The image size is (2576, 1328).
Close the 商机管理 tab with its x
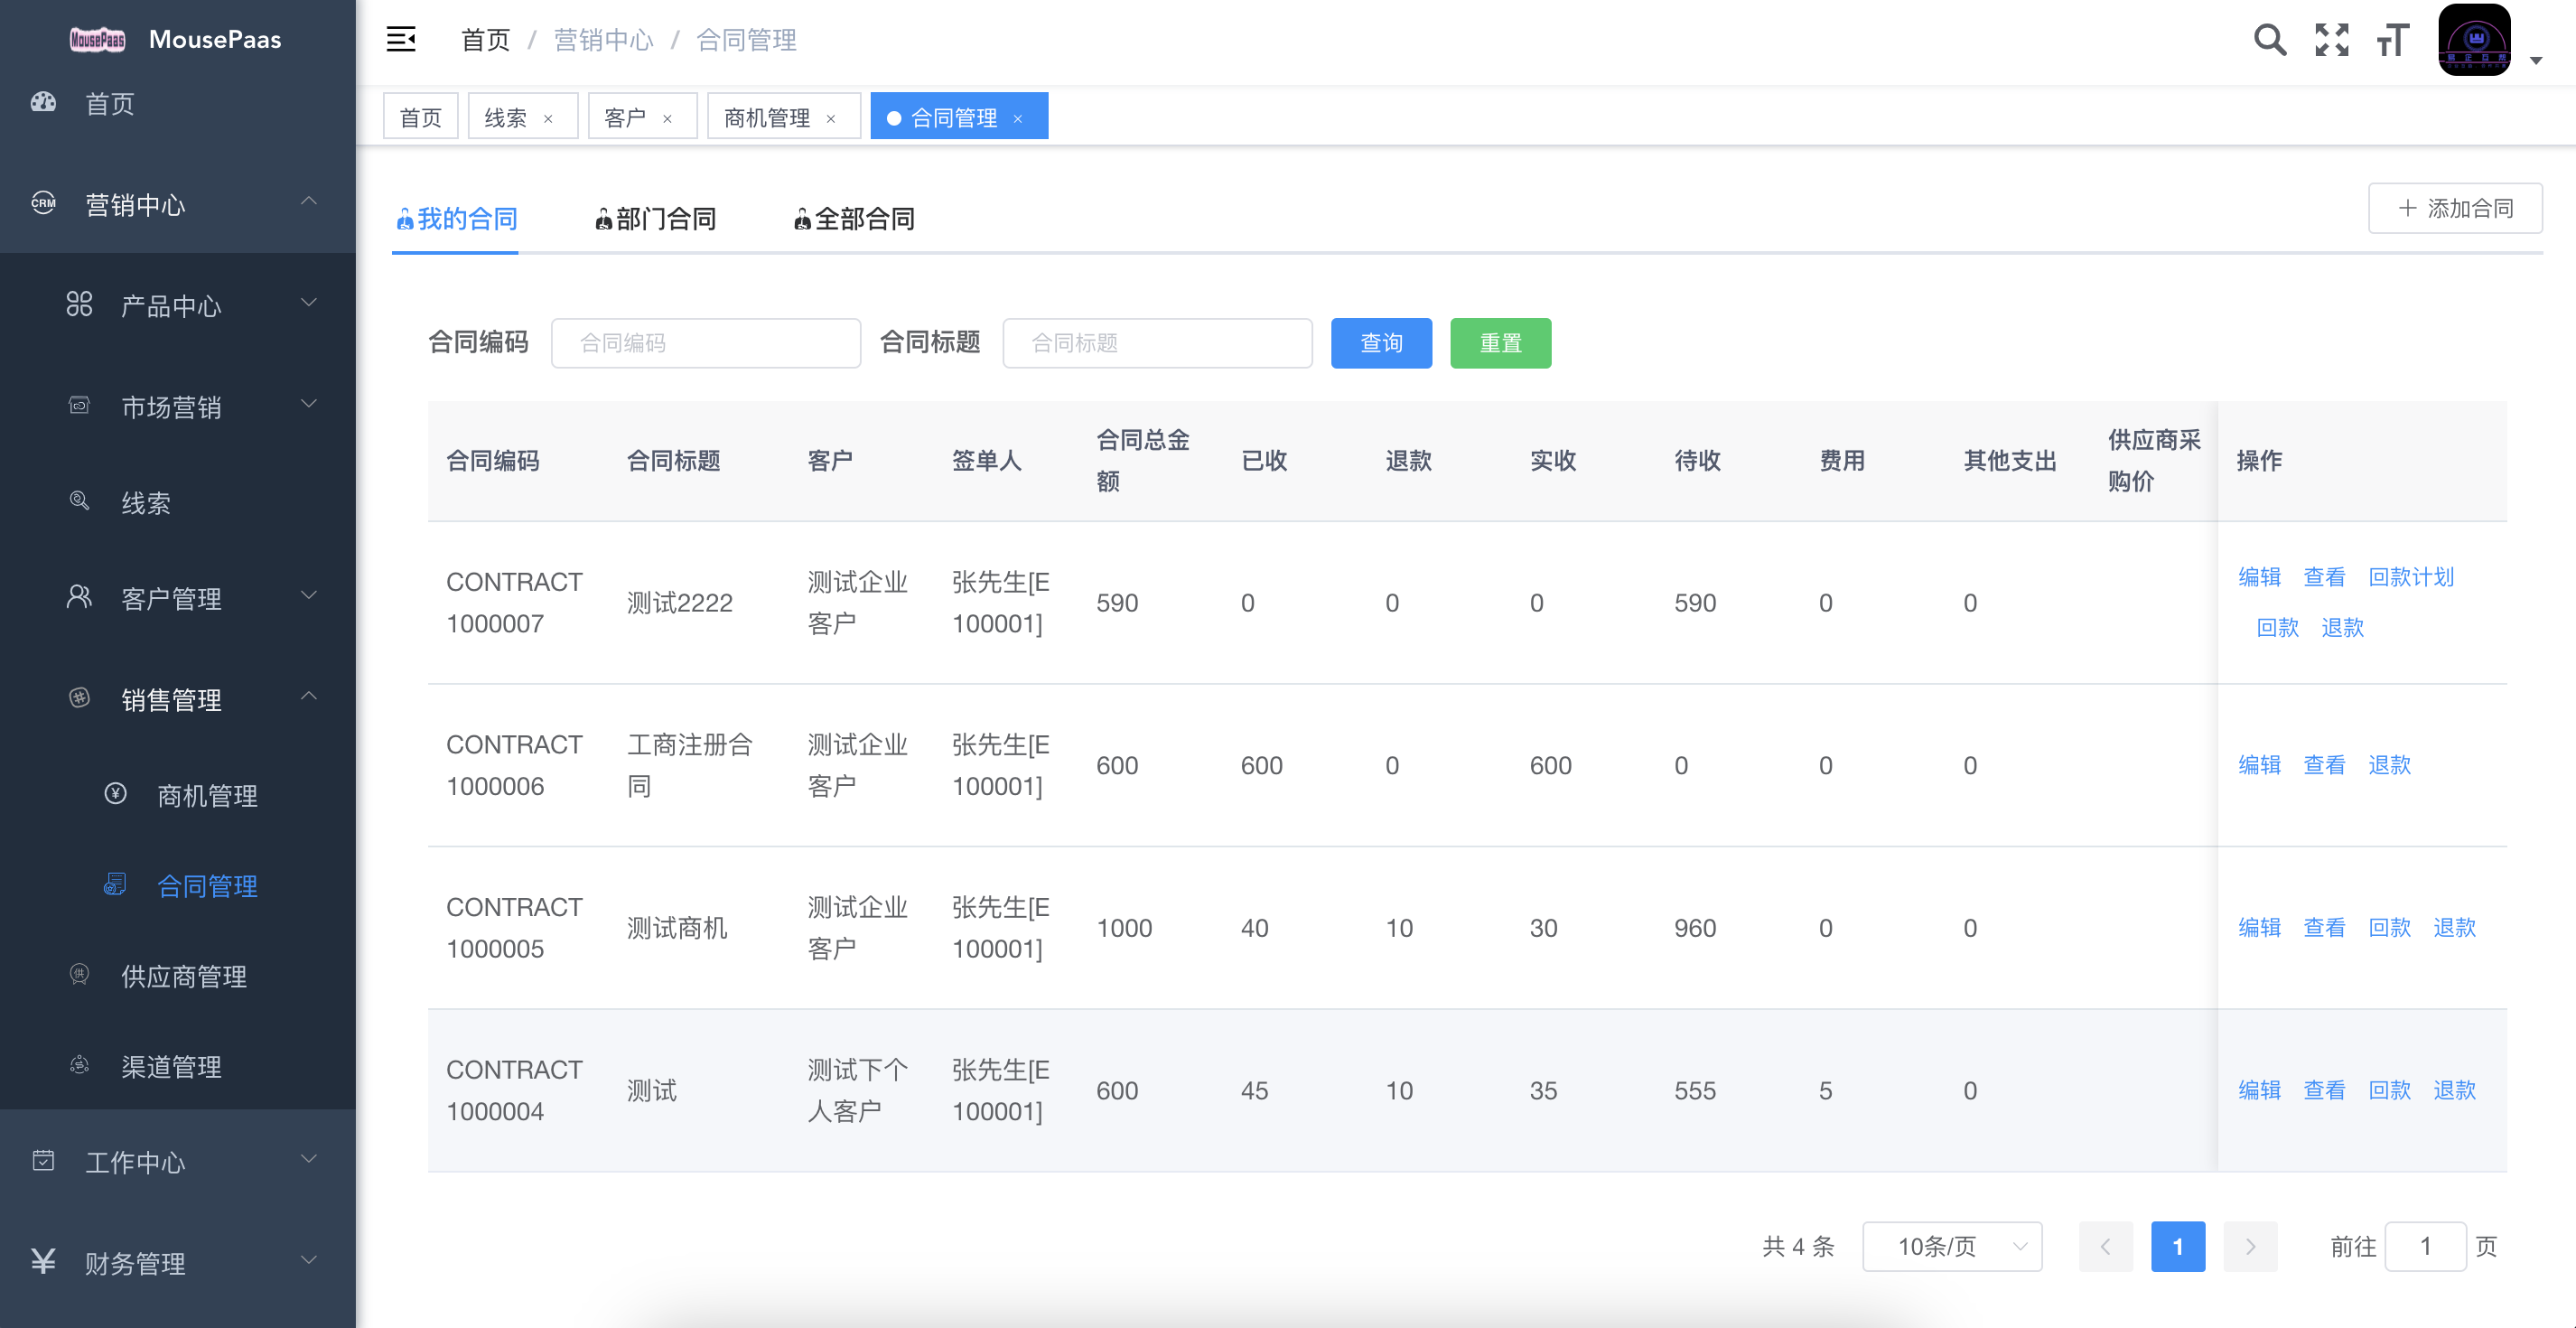click(830, 119)
